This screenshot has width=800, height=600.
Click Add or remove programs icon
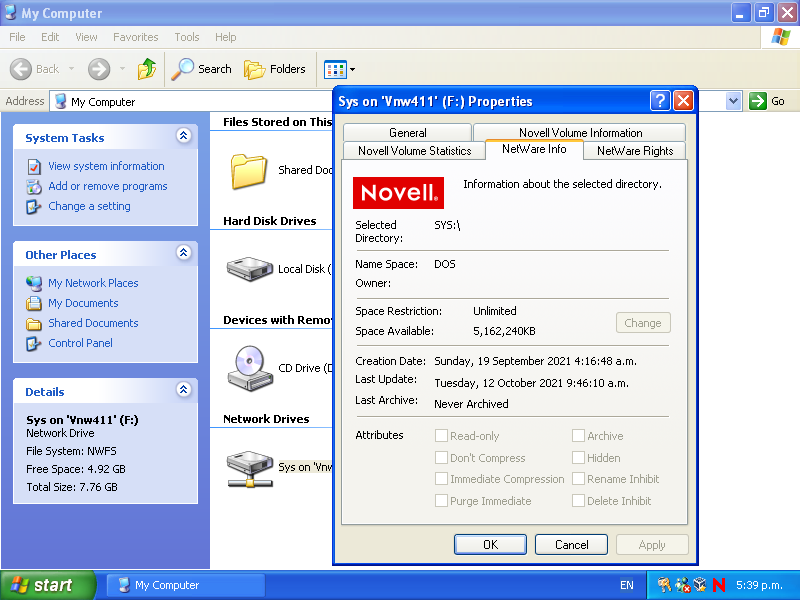pos(34,187)
